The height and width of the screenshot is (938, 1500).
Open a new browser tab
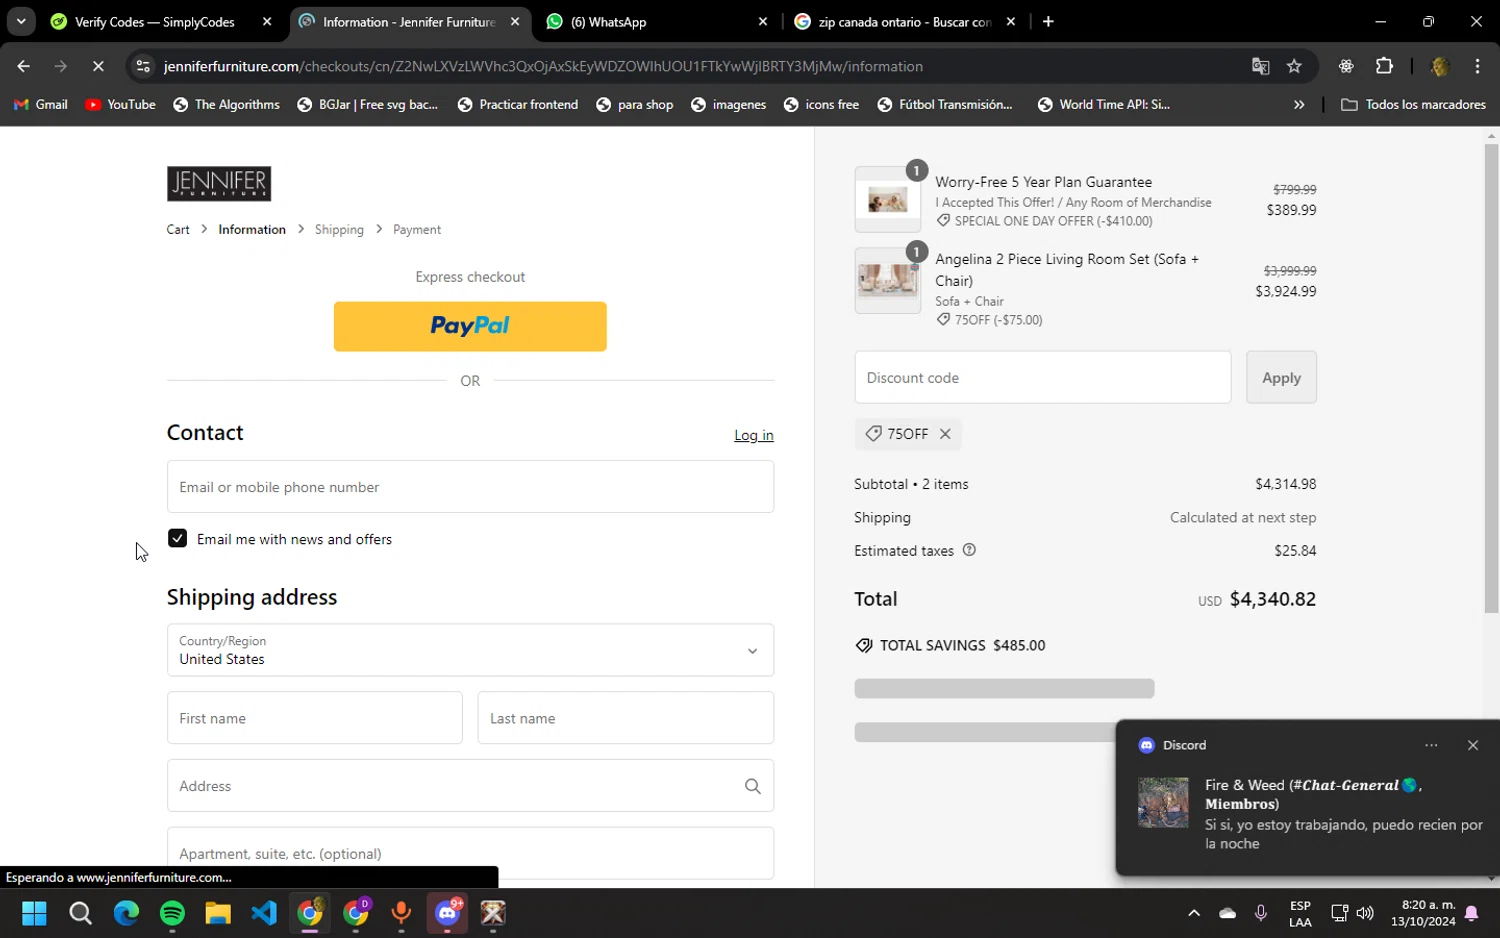pyautogui.click(x=1048, y=21)
